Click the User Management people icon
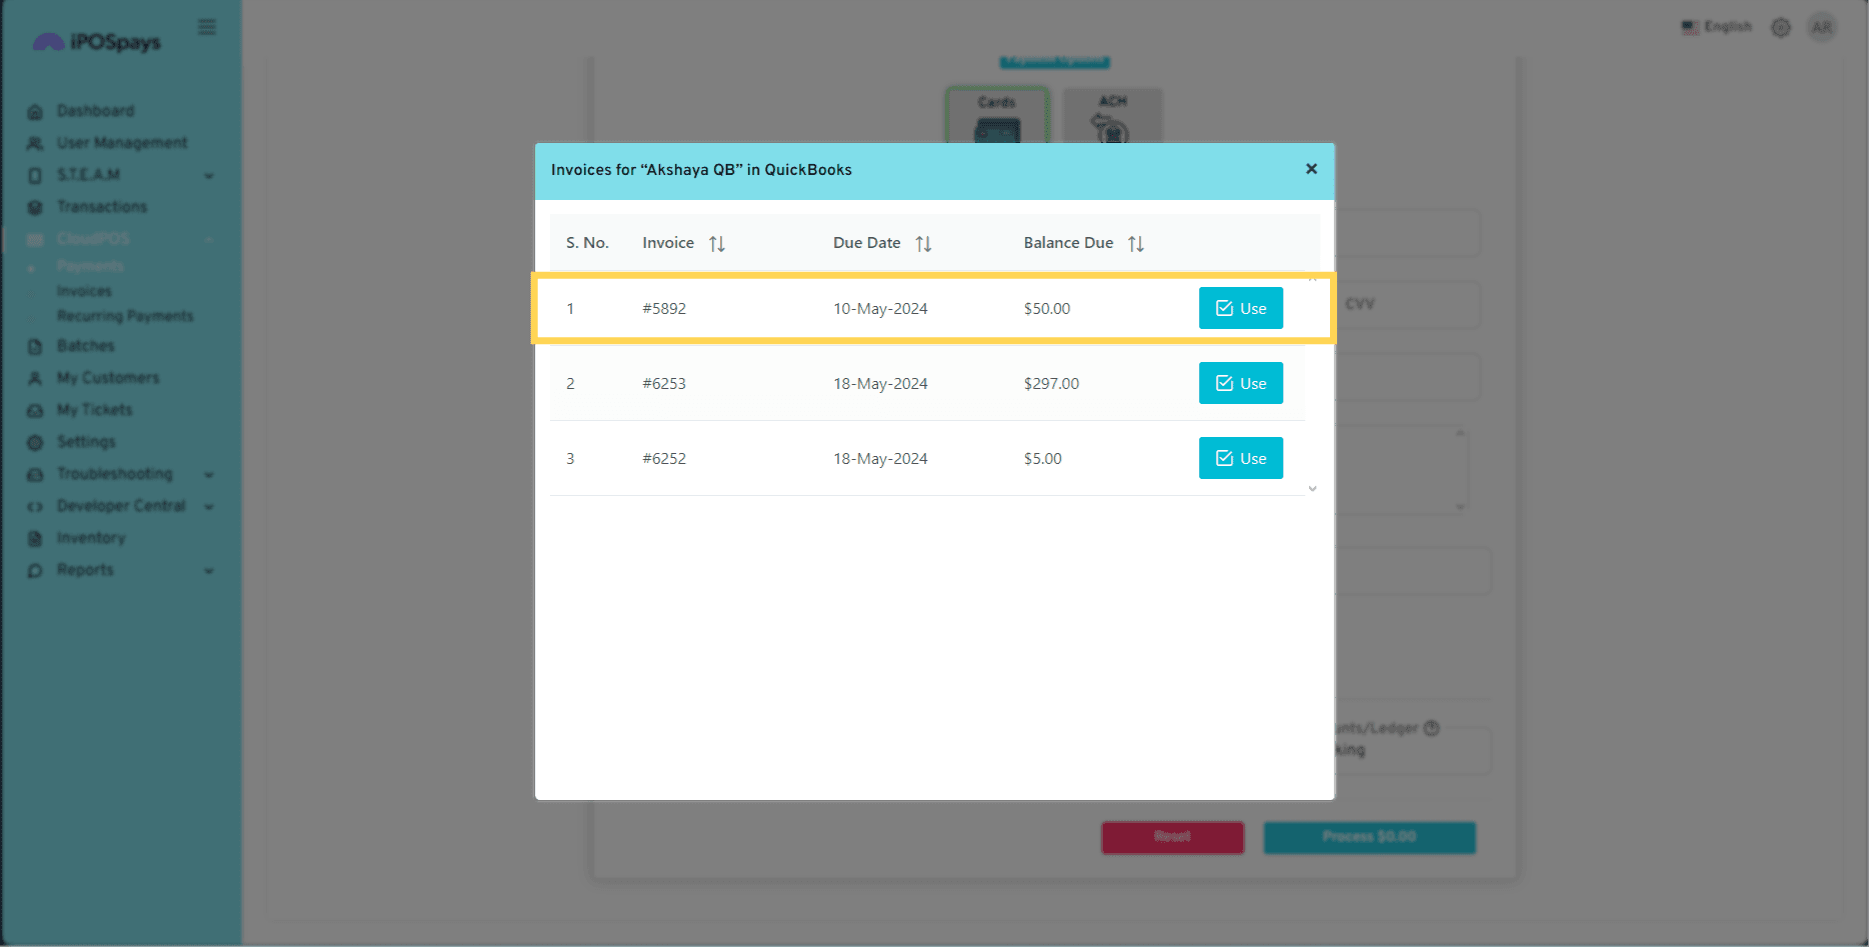The height and width of the screenshot is (947, 1869). (35, 143)
